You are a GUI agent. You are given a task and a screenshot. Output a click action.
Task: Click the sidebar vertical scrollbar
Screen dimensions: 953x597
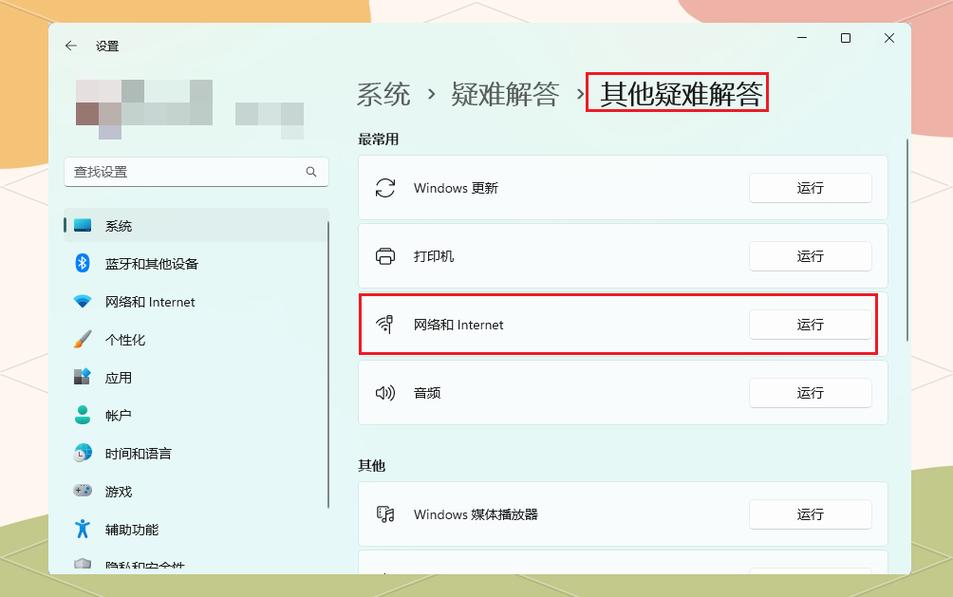coord(328,365)
